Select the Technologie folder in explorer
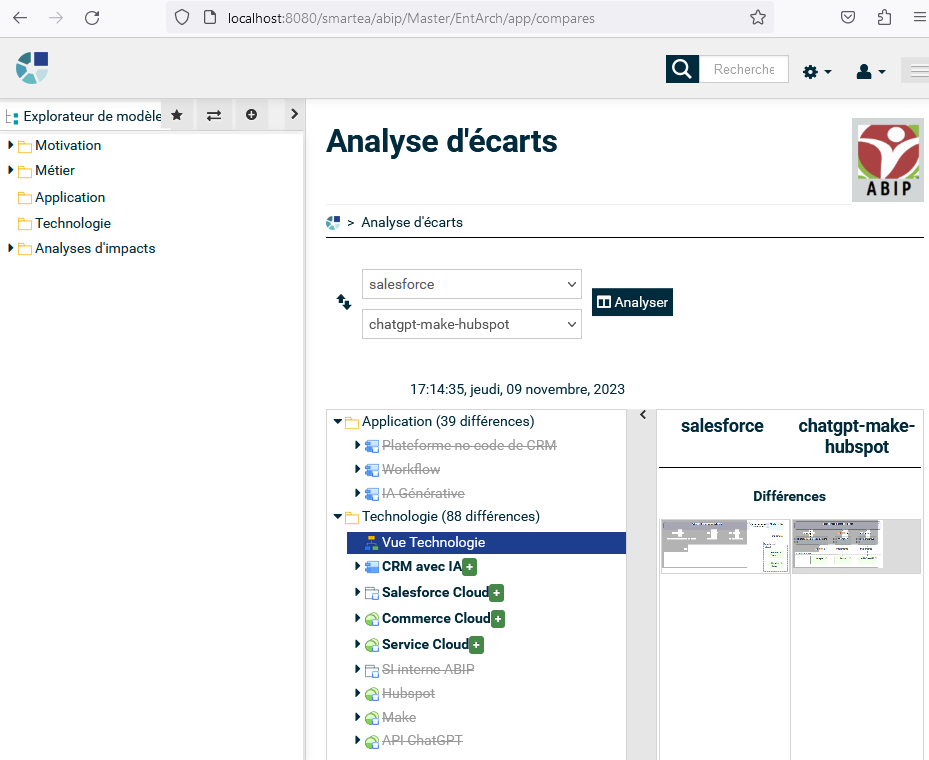Image resolution: width=929 pixels, height=760 pixels. coord(73,223)
